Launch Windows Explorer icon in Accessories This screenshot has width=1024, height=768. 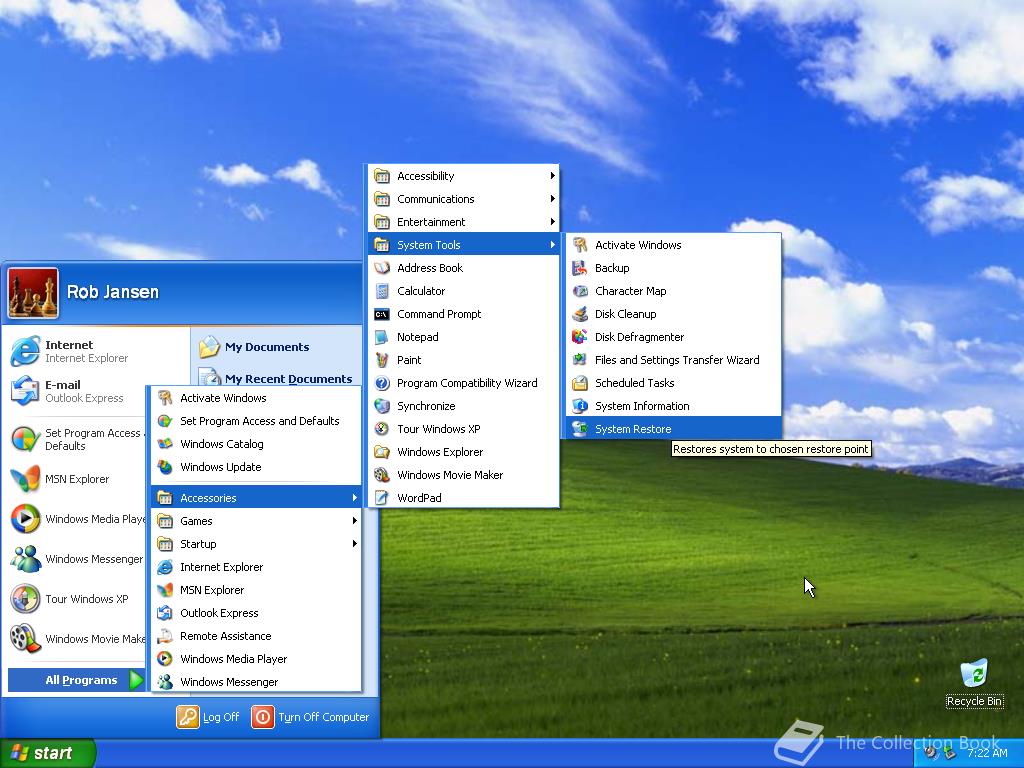381,452
